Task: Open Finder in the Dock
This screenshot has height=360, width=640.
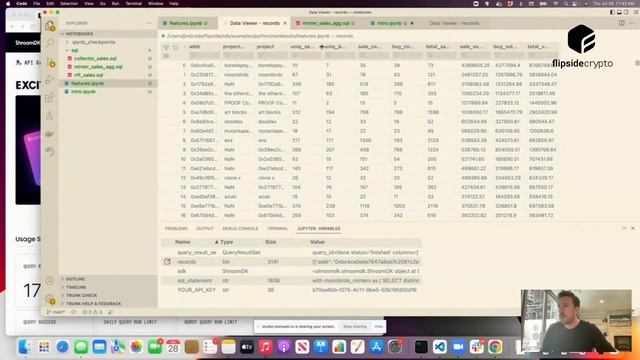Action: tap(24, 347)
